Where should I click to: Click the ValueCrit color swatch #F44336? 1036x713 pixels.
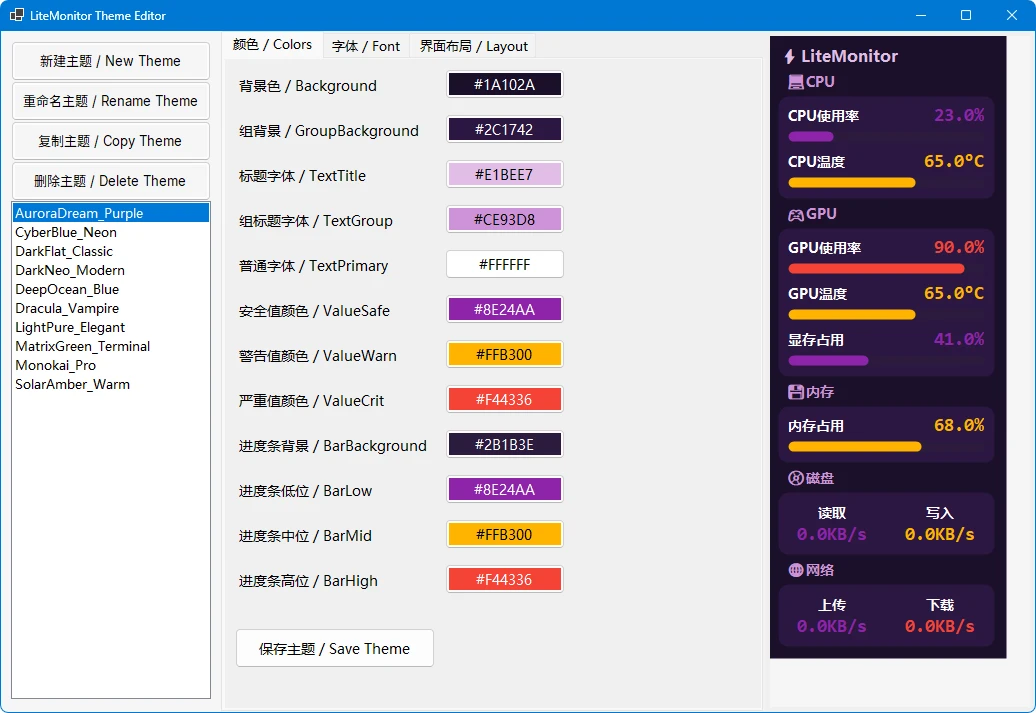coord(504,399)
